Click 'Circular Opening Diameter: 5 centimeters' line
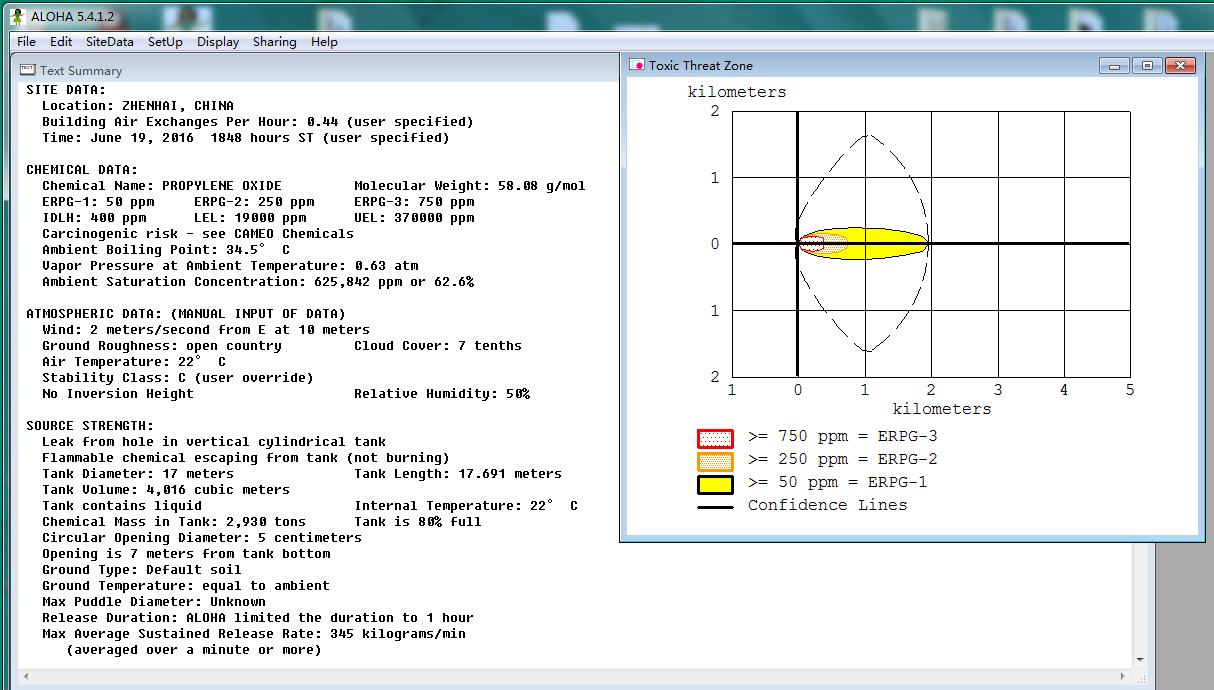This screenshot has height=690, width=1214. (202, 538)
